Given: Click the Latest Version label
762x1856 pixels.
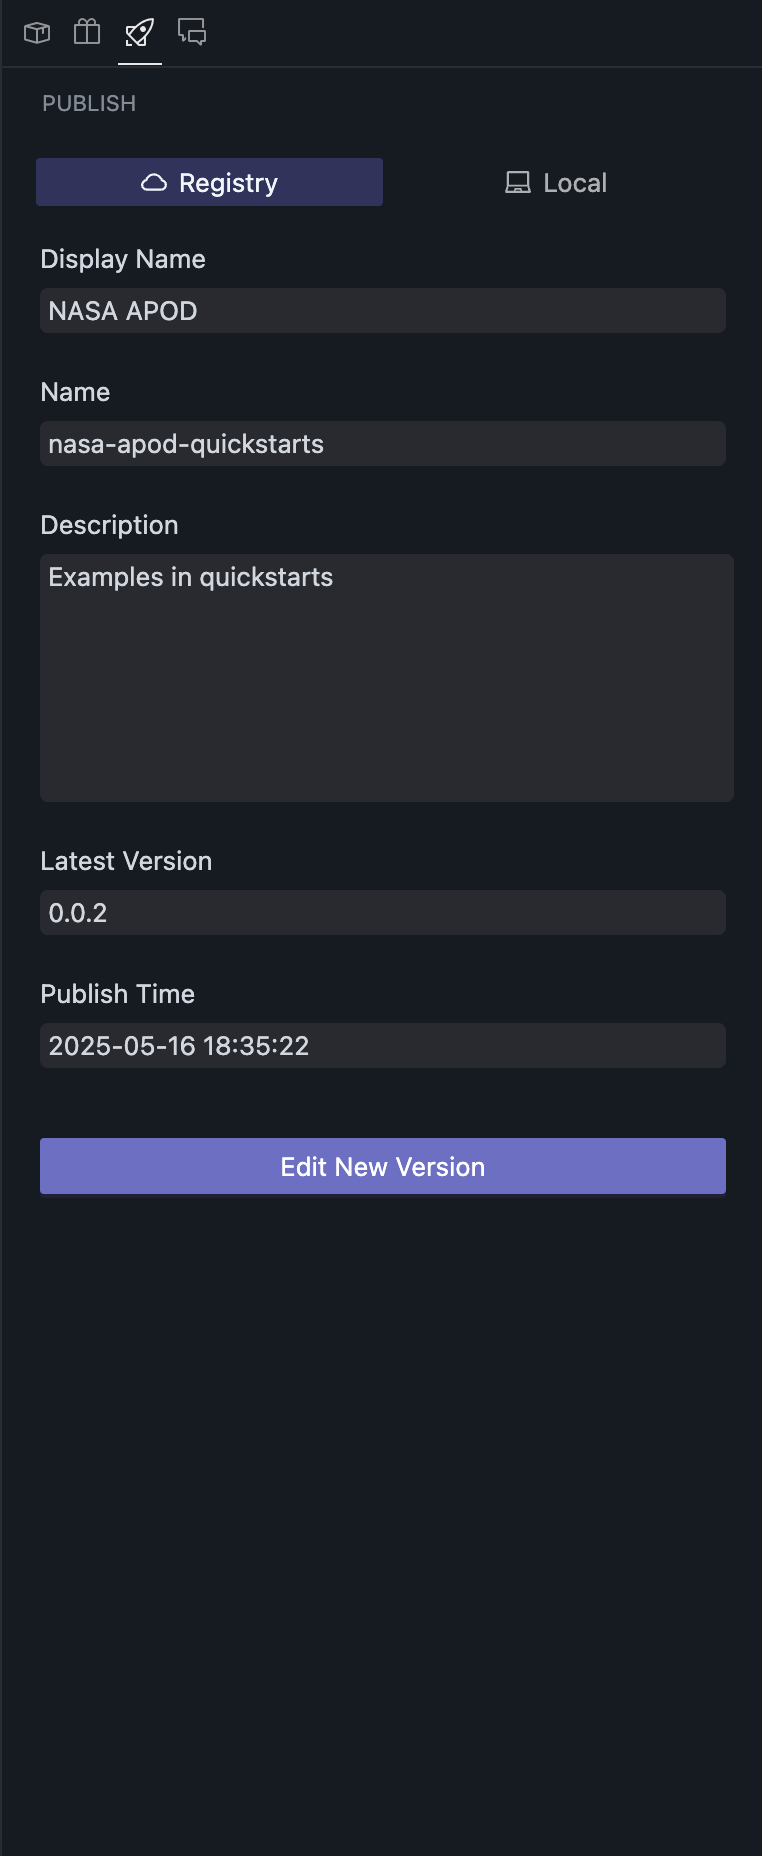Looking at the screenshot, I should (126, 861).
